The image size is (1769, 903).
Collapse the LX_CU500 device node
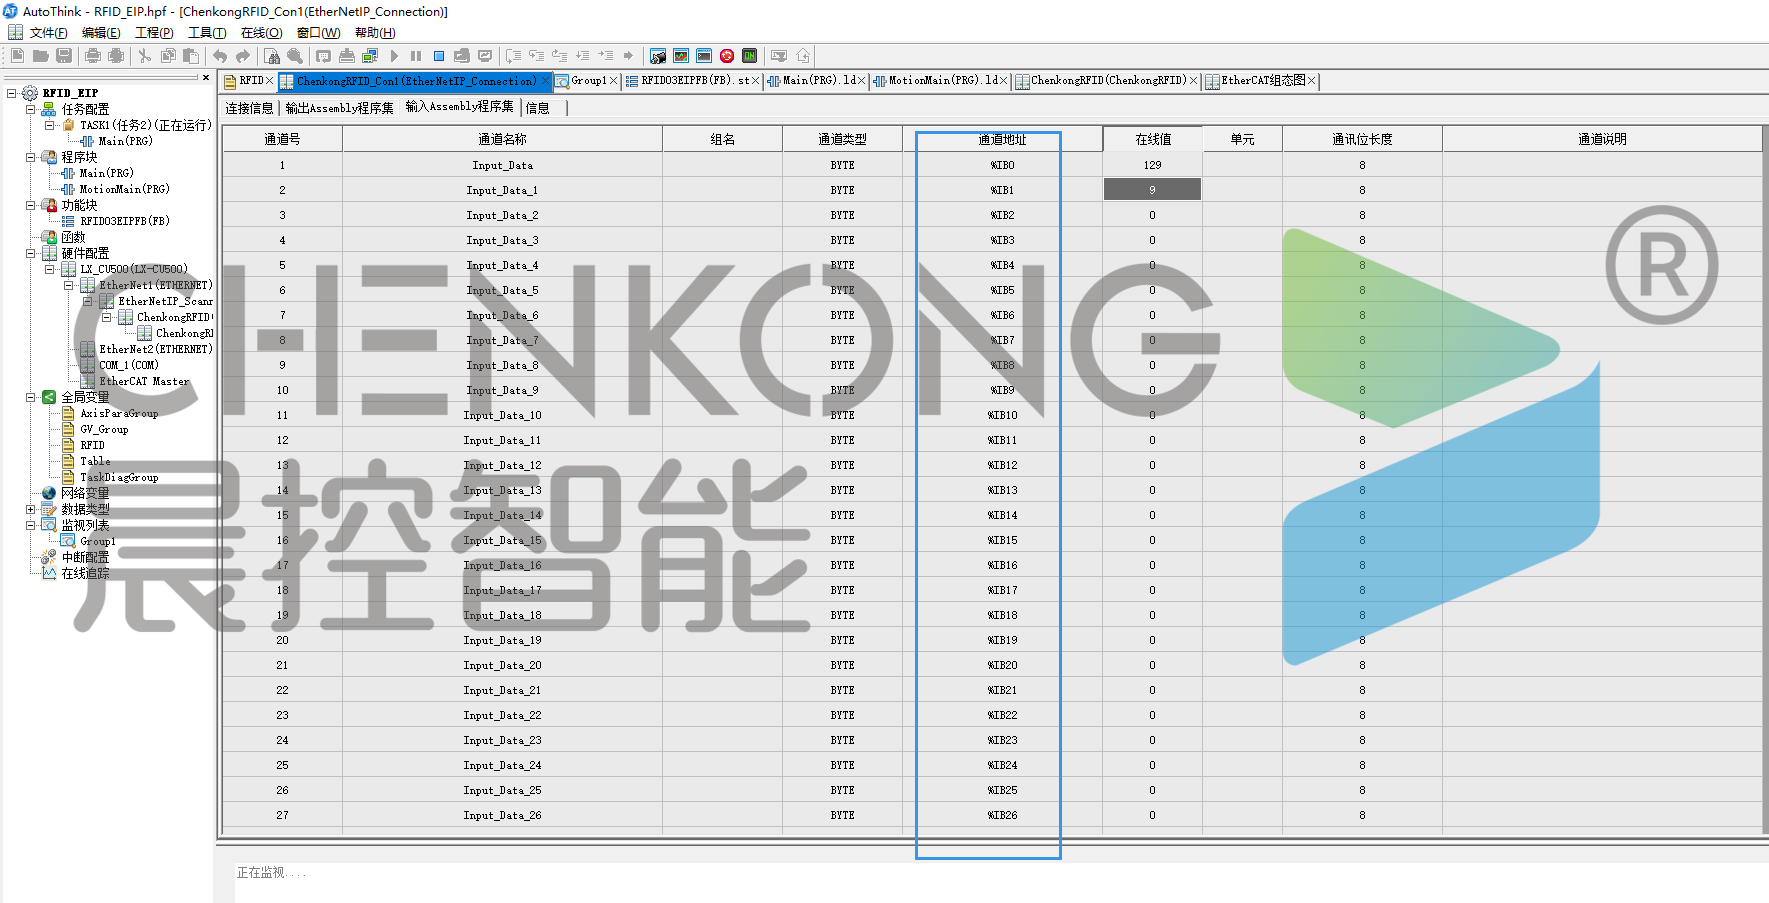coord(50,269)
